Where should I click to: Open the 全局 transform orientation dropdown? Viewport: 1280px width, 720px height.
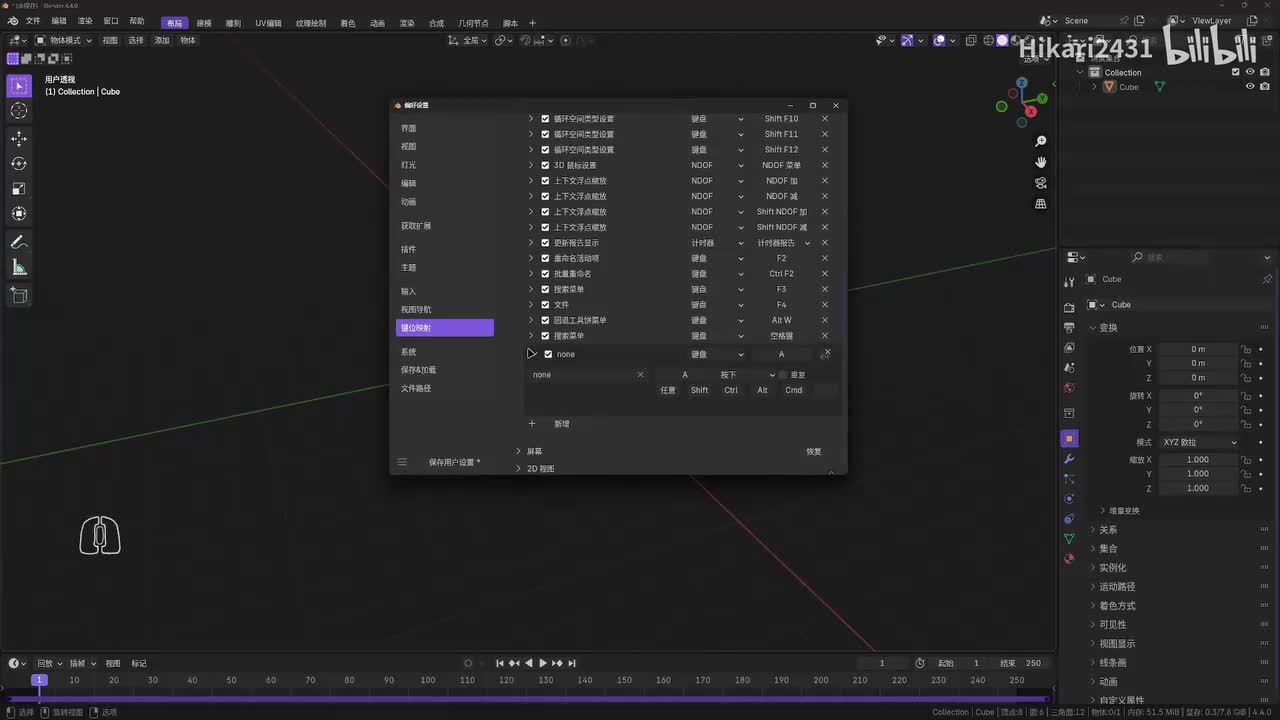[x=469, y=40]
